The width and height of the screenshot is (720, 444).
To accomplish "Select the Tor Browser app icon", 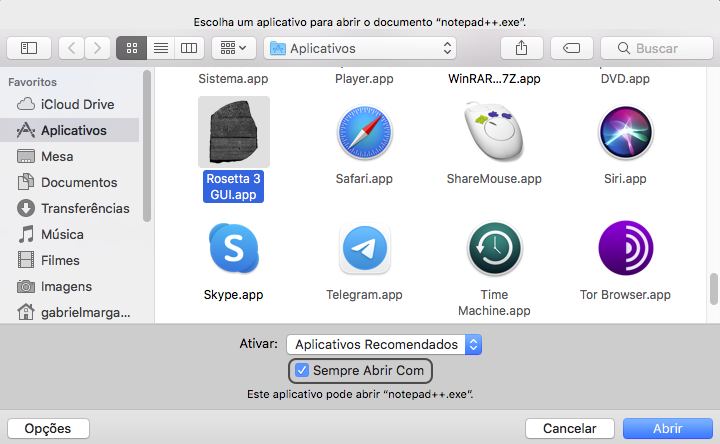I will [625, 248].
